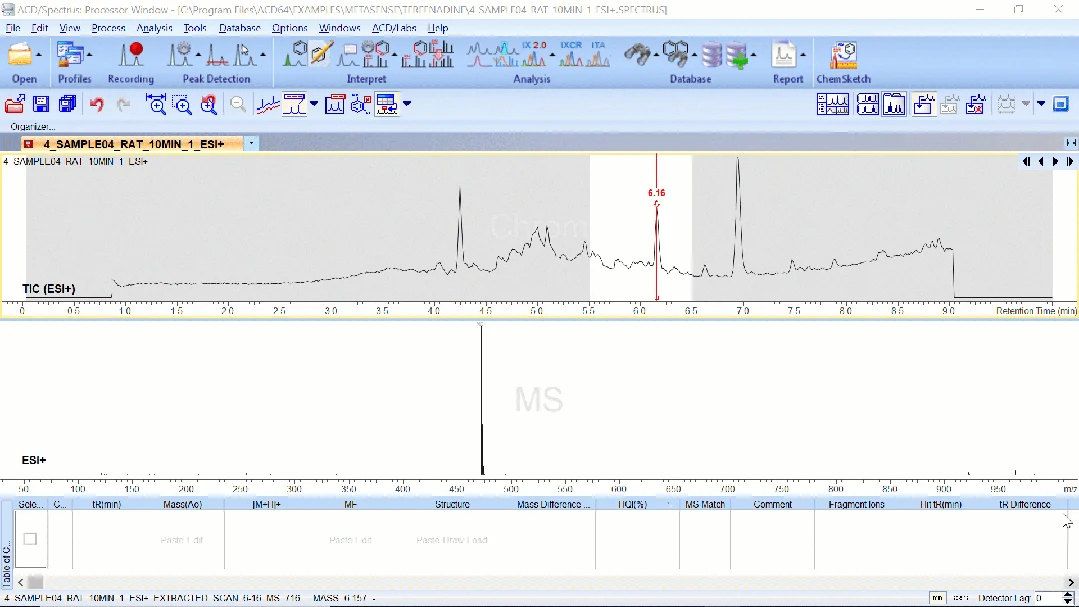Open the dropdown next to the sample tab
The height and width of the screenshot is (607, 1079).
[251, 143]
